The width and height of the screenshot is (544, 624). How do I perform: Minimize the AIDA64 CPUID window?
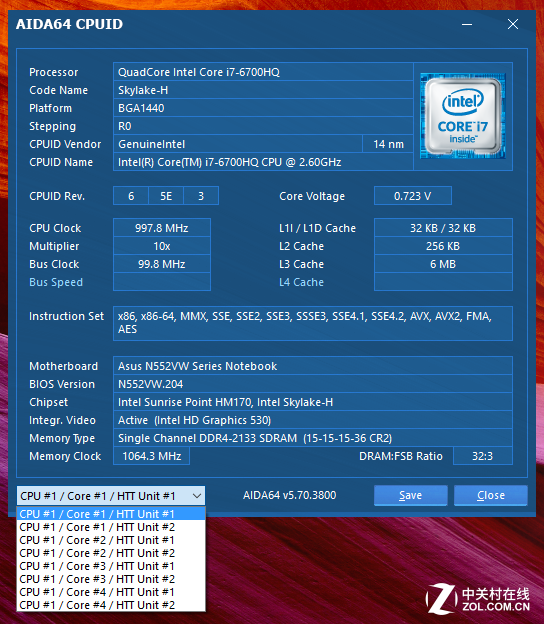pyautogui.click(x=467, y=24)
